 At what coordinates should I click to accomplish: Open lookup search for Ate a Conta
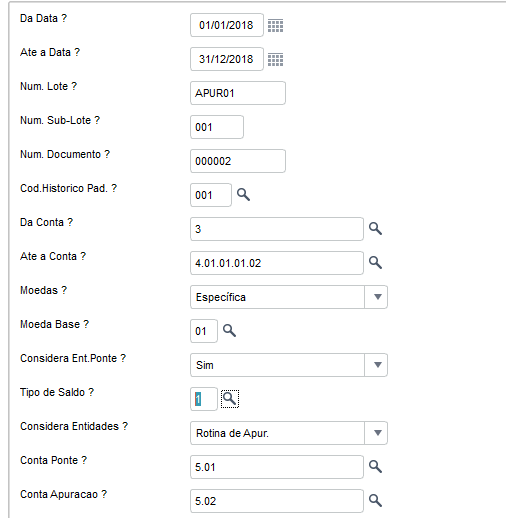pos(375,263)
